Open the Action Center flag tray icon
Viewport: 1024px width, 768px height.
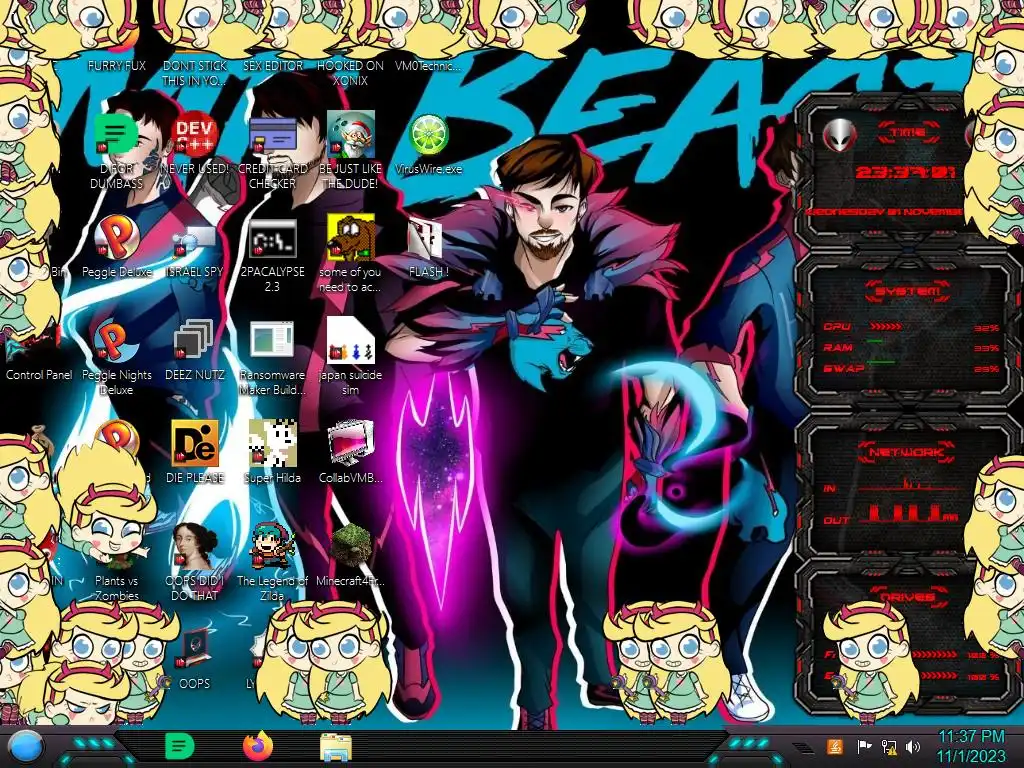864,746
